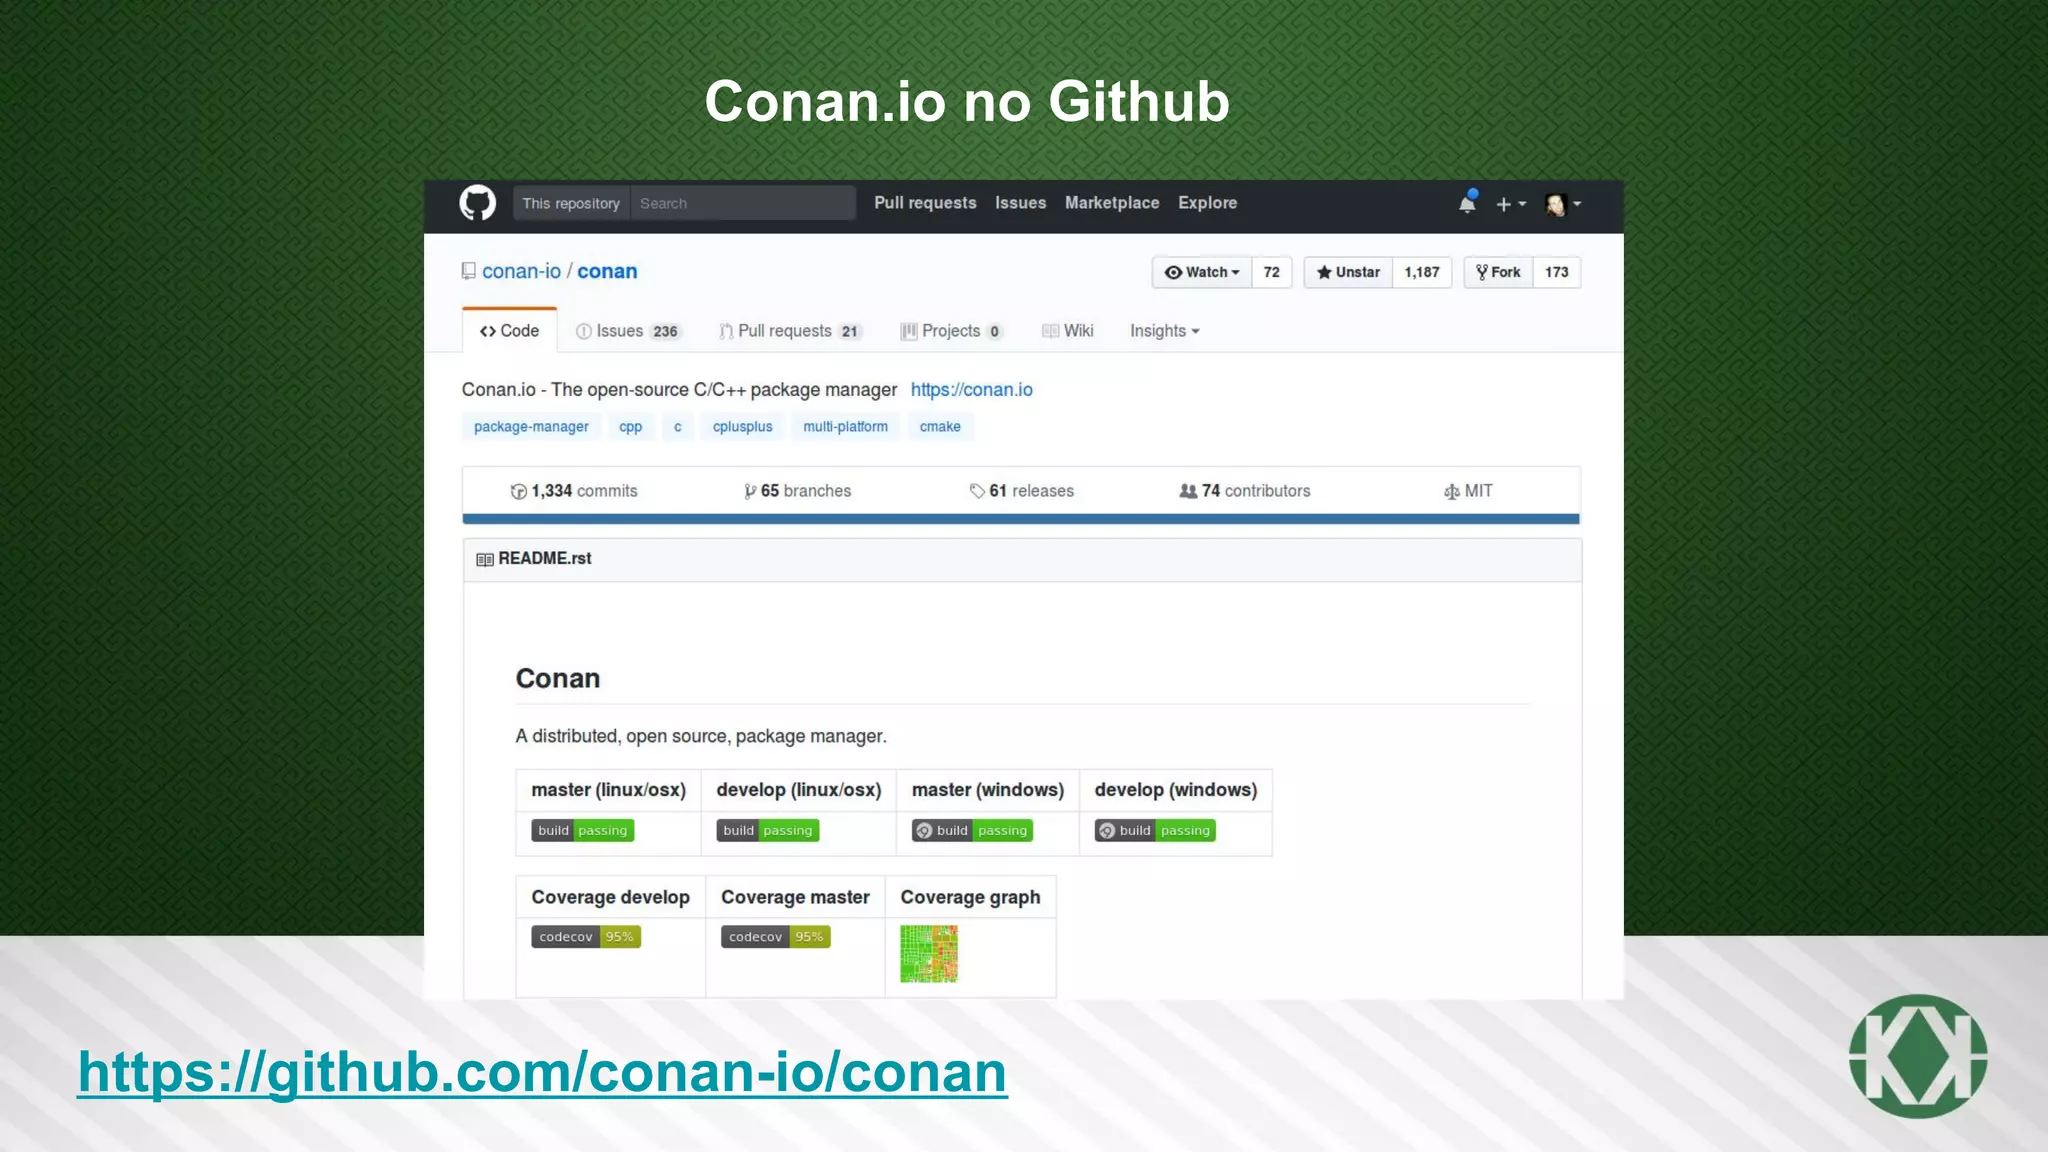
Task: Click the Conan README heading
Action: [558, 679]
